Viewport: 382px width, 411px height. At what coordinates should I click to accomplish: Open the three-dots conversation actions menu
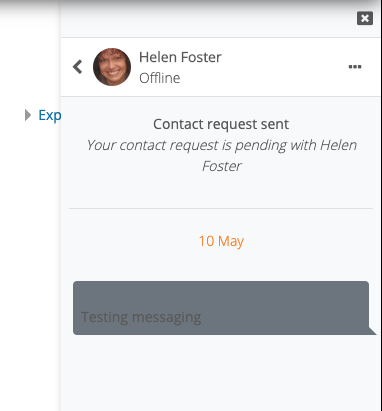click(355, 67)
